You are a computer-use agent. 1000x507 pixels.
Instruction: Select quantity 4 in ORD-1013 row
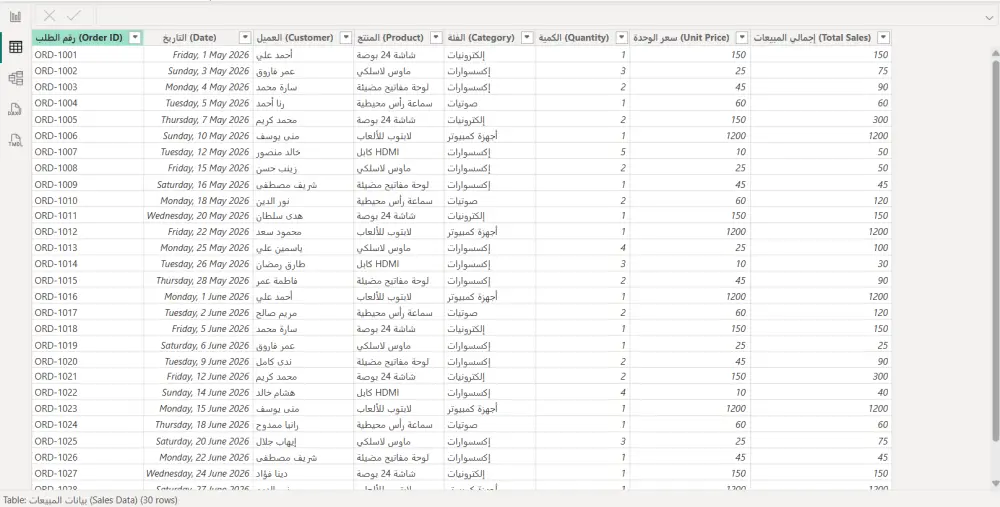point(583,247)
